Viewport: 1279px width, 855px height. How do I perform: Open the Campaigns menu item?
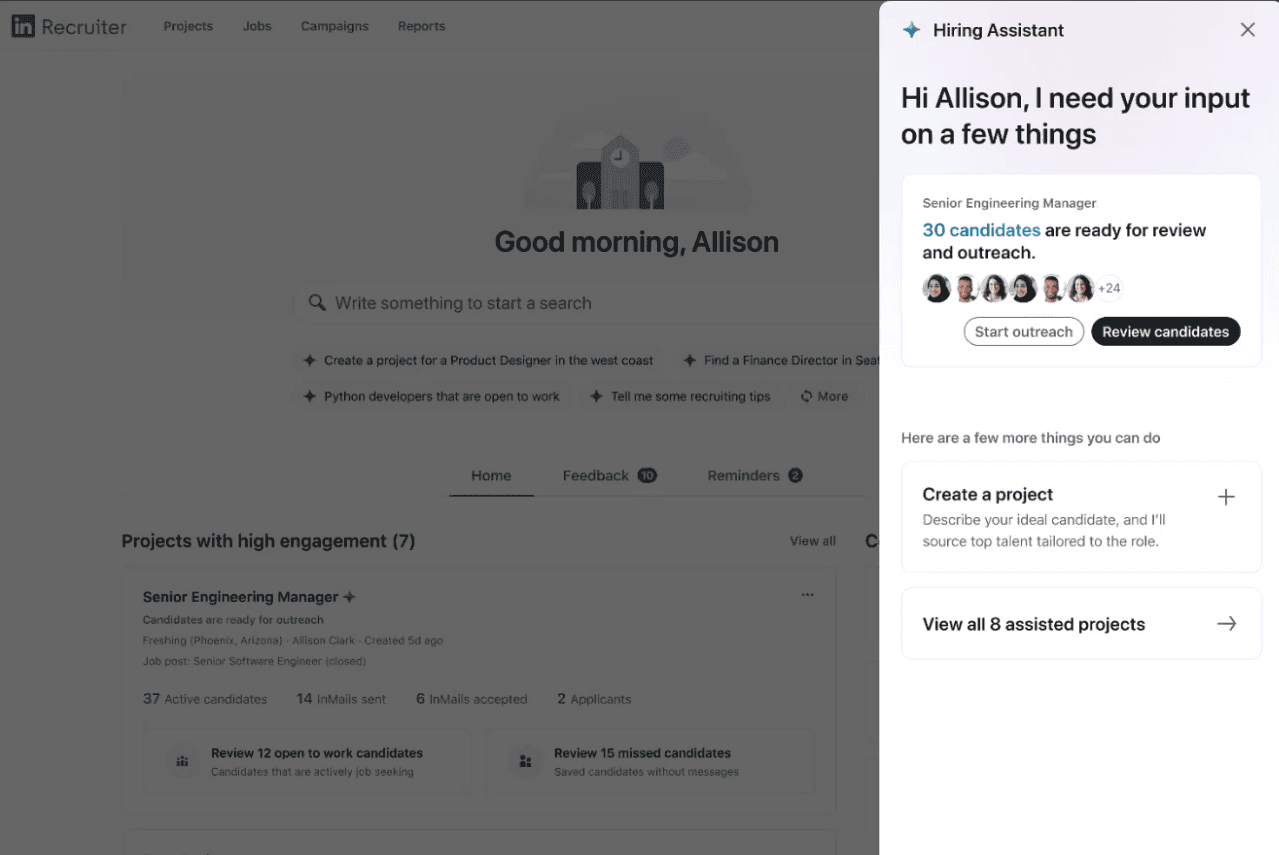click(x=334, y=26)
